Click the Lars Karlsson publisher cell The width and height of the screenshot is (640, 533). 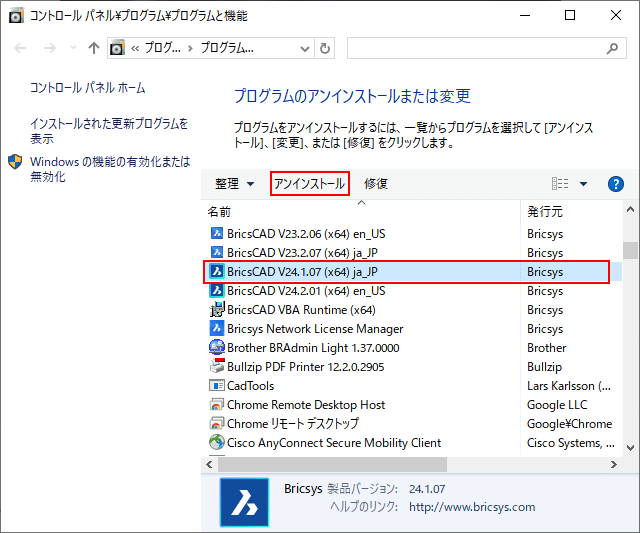point(569,386)
